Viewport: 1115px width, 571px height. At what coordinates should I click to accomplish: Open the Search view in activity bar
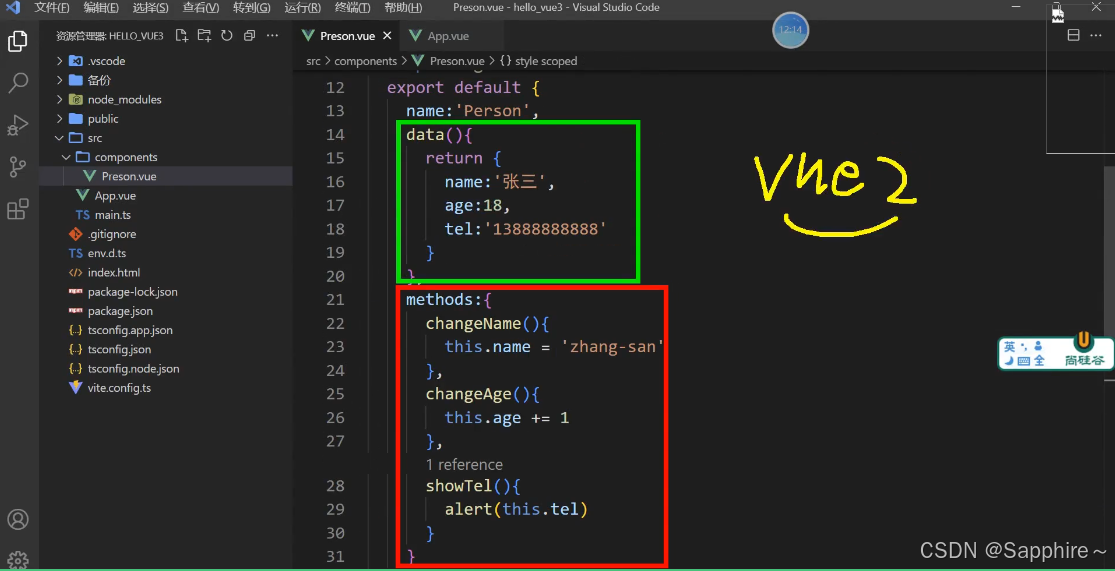point(18,82)
